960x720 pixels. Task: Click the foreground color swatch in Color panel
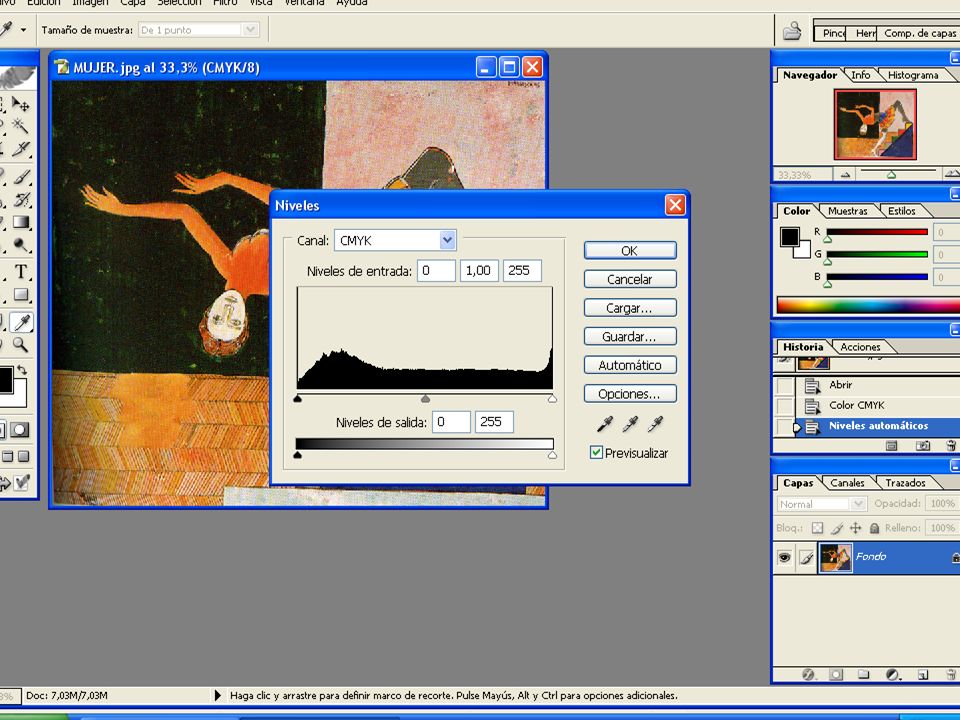[x=789, y=237]
